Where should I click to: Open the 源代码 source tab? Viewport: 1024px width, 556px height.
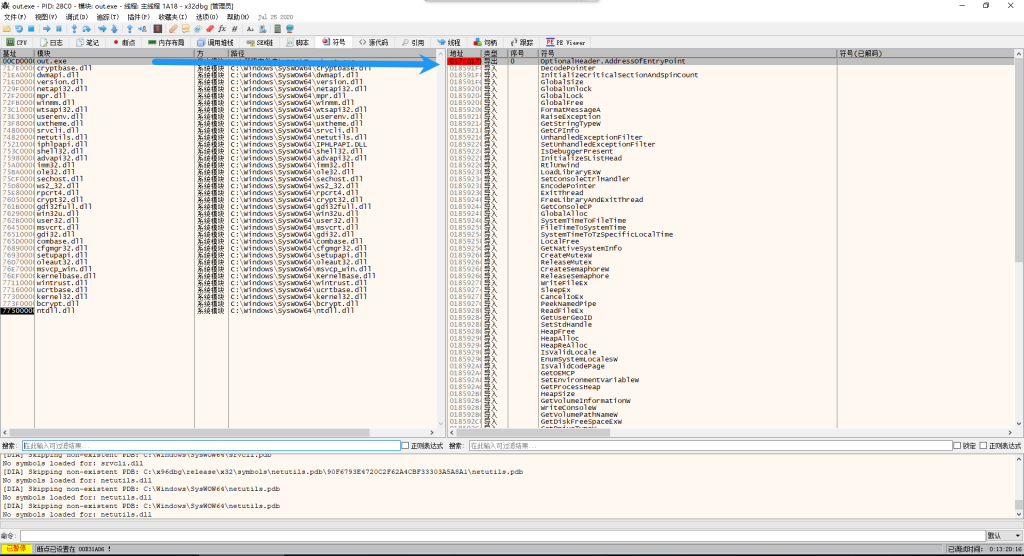(x=374, y=42)
